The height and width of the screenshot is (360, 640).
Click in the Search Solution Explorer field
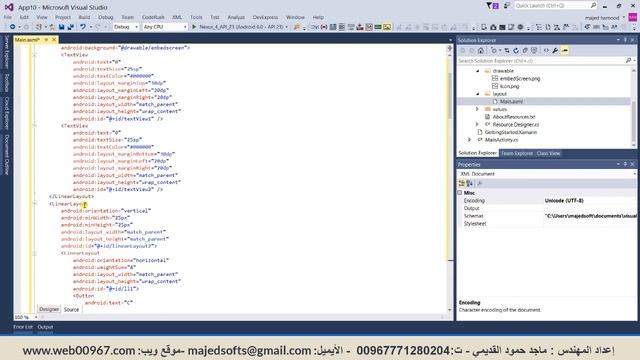point(541,60)
